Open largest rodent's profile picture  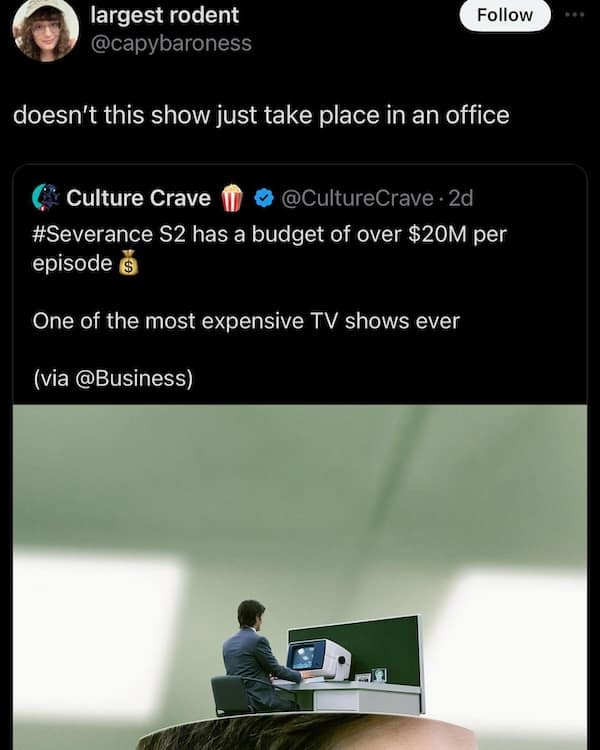coord(45,30)
